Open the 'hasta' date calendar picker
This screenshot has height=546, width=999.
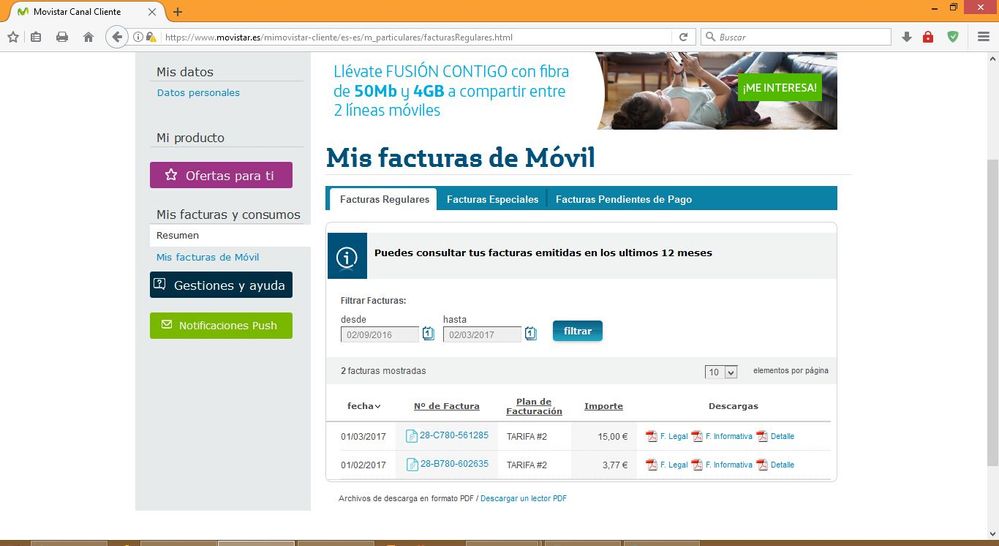coord(531,333)
